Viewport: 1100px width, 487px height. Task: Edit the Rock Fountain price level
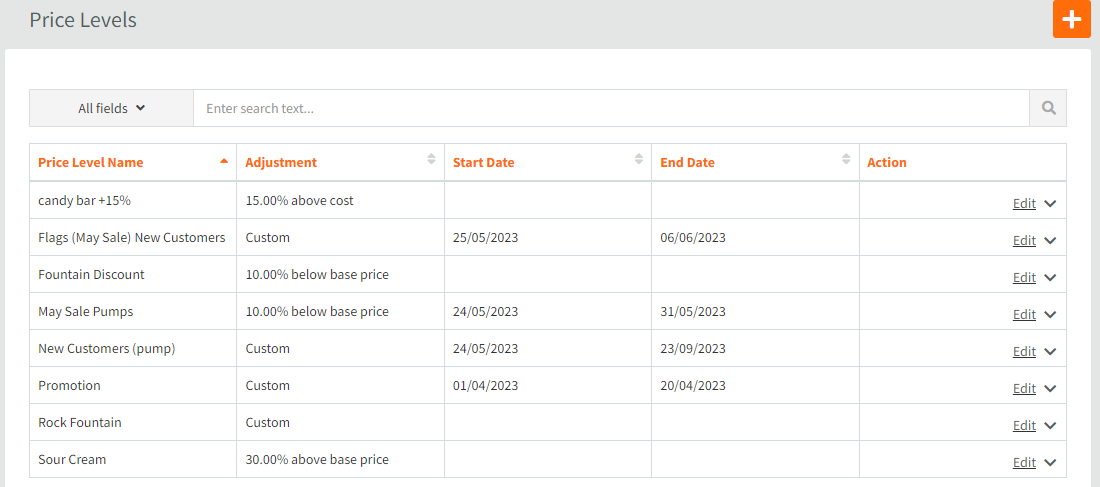1024,425
